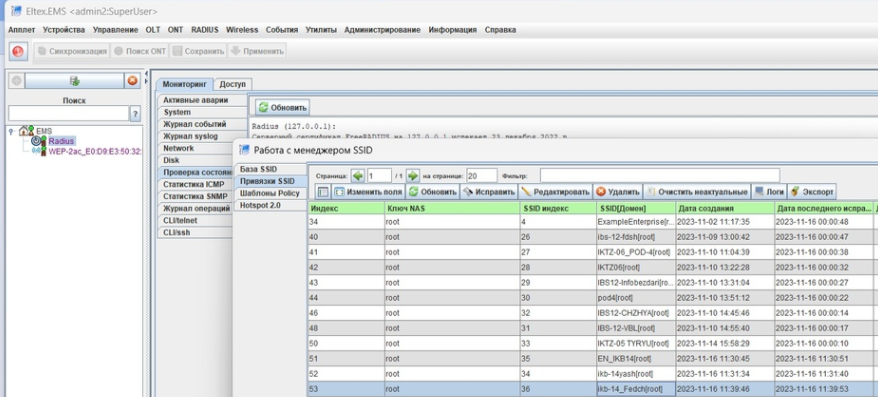Select the EMS house icon in tree
878x397 pixels.
[x=26, y=130]
